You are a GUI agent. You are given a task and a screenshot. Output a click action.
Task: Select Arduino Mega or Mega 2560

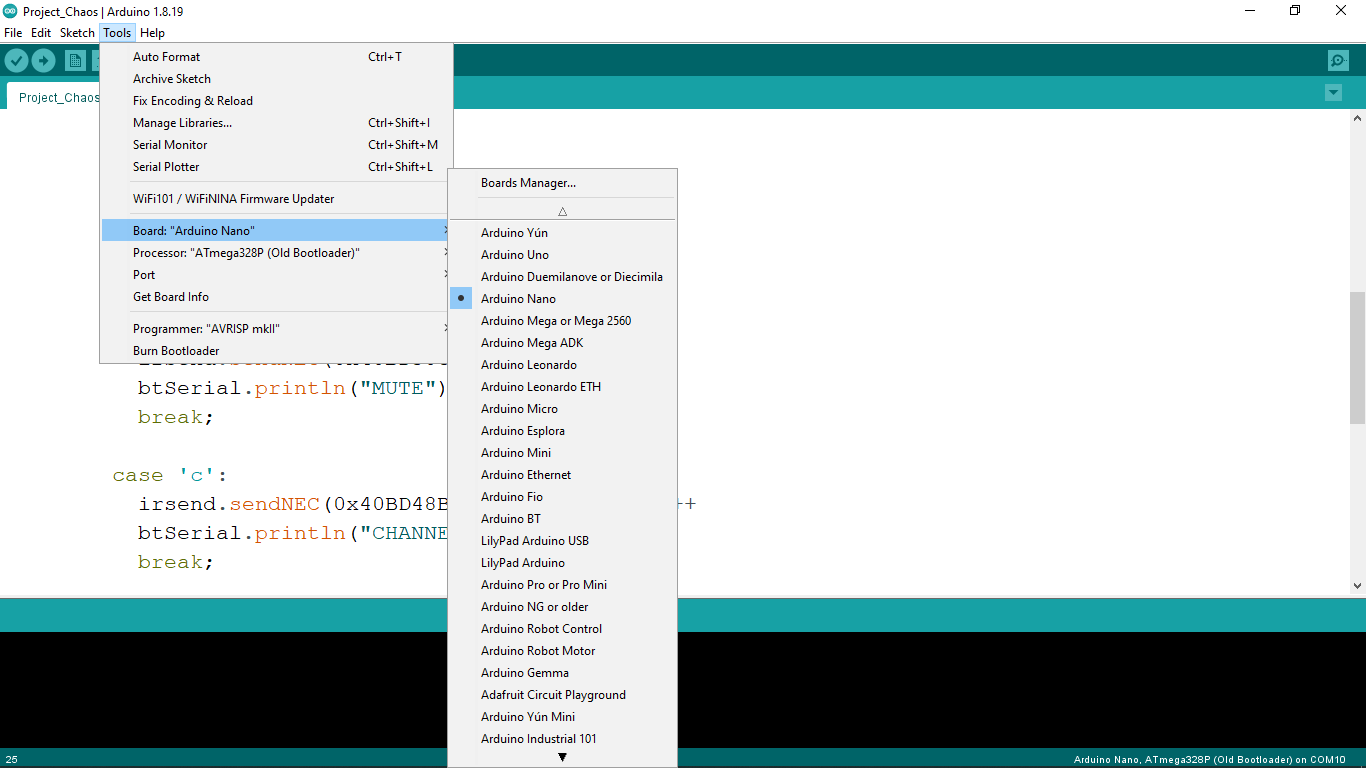pyautogui.click(x=556, y=320)
